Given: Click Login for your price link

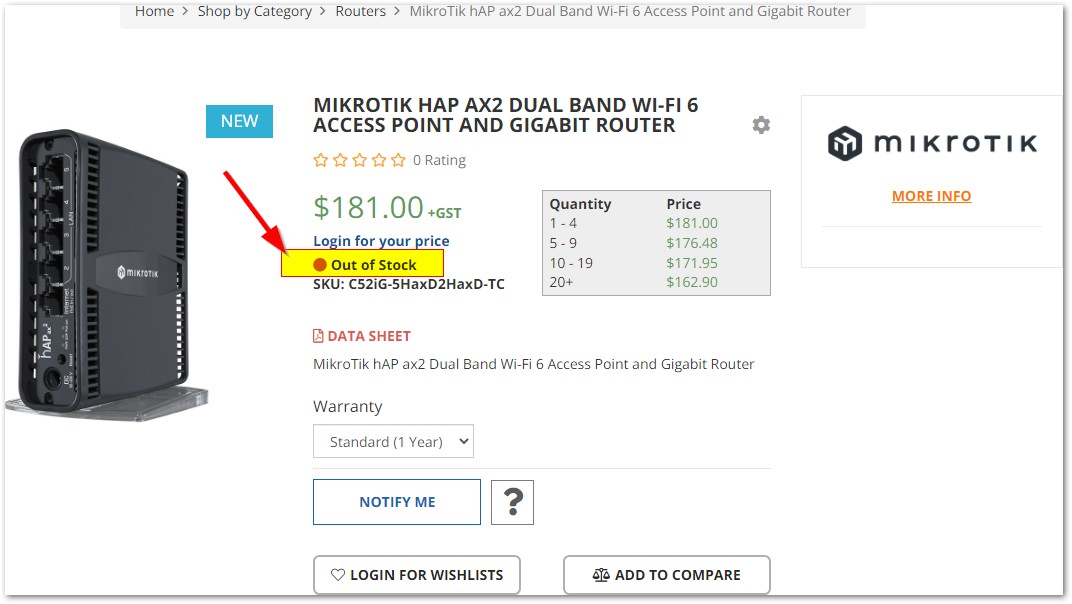Looking at the screenshot, I should 381,241.
